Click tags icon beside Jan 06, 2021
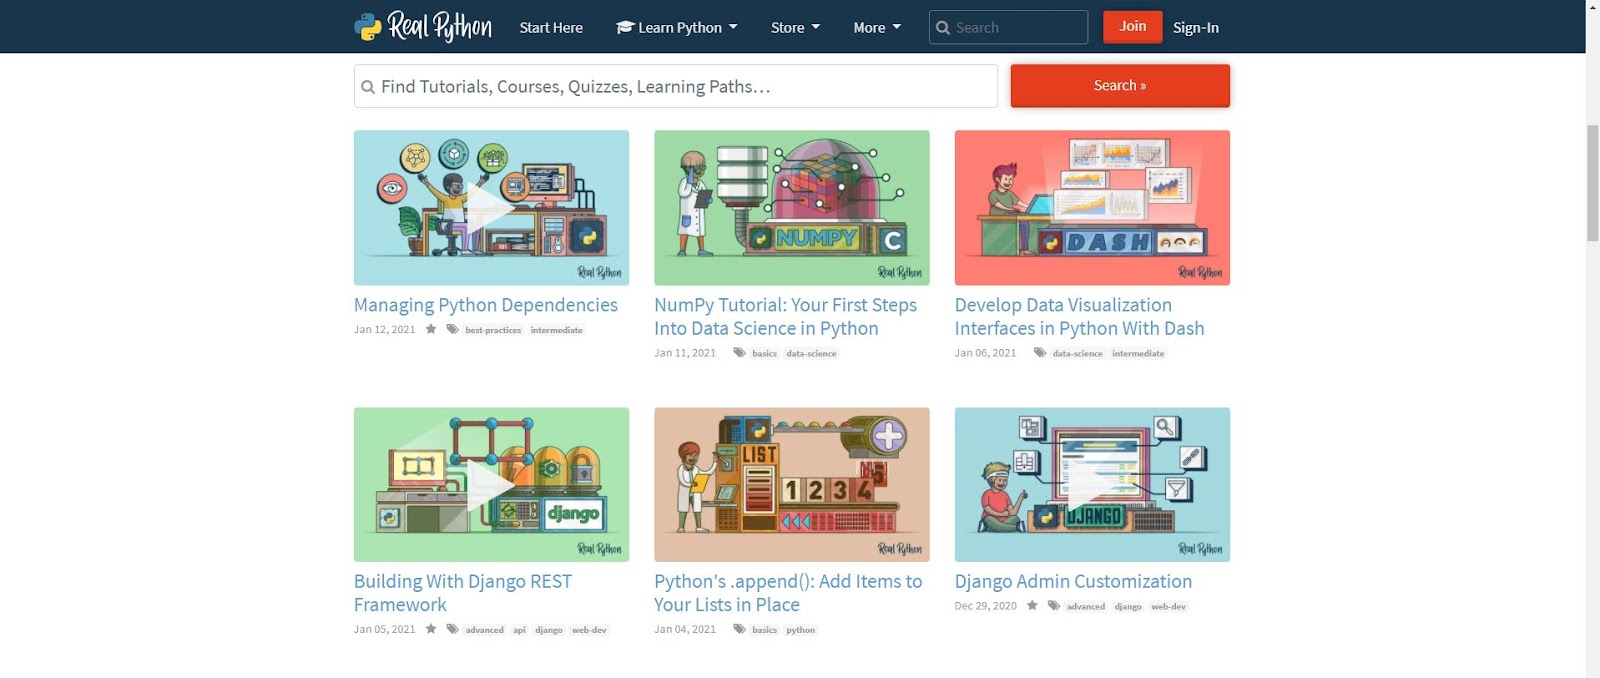This screenshot has height=678, width=1600. point(1040,352)
